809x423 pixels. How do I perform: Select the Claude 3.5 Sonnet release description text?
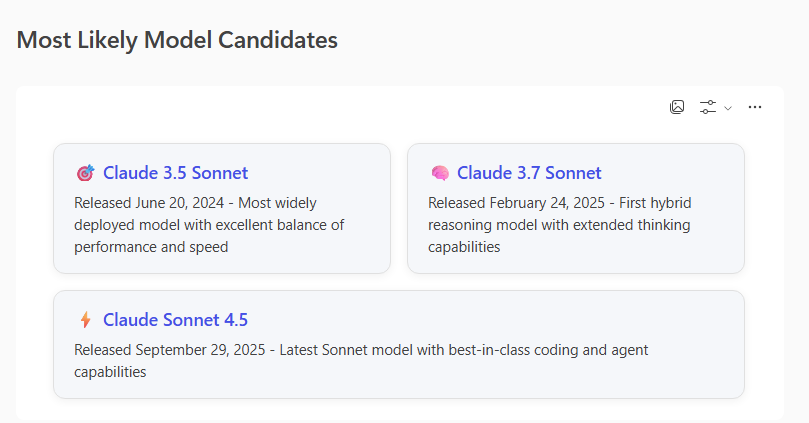point(208,225)
